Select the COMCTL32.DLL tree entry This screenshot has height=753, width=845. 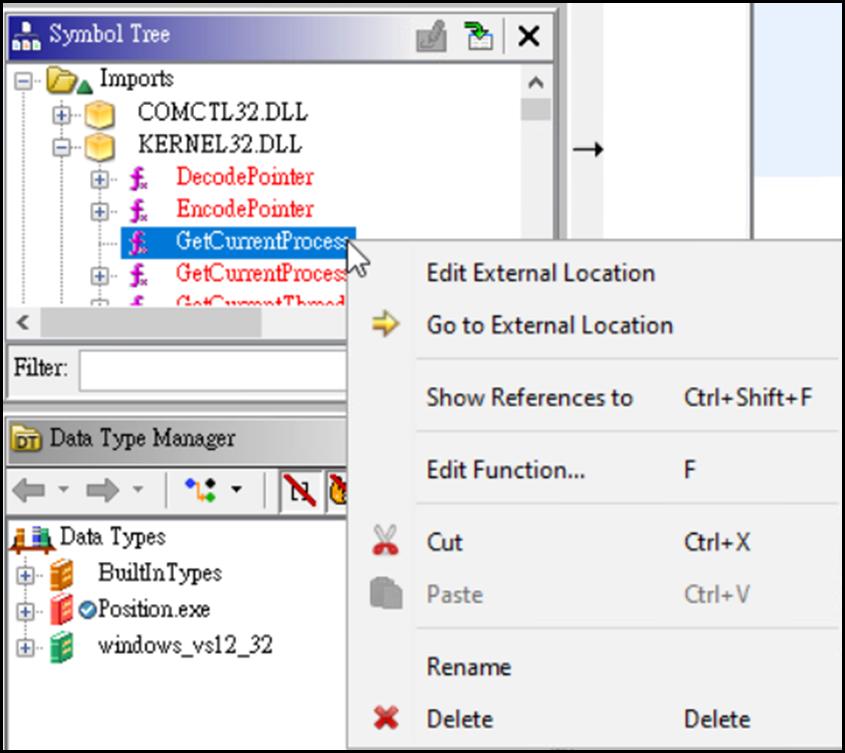coord(222,112)
